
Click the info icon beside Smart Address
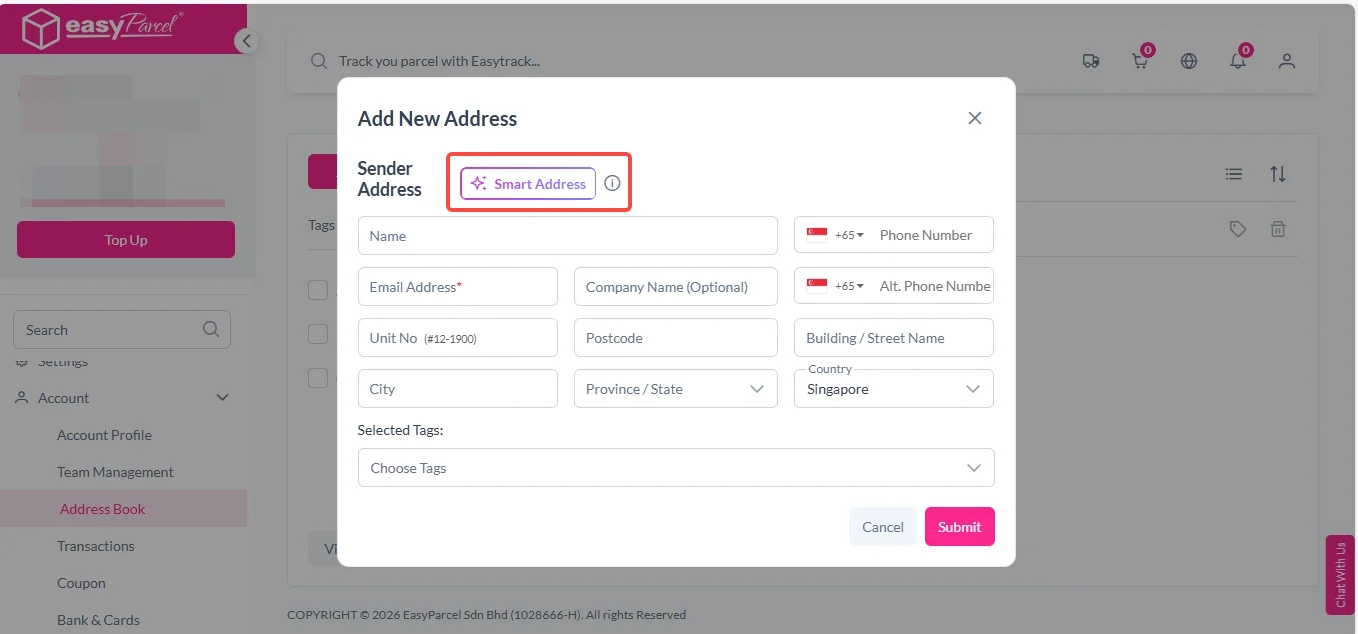pyautogui.click(x=611, y=183)
